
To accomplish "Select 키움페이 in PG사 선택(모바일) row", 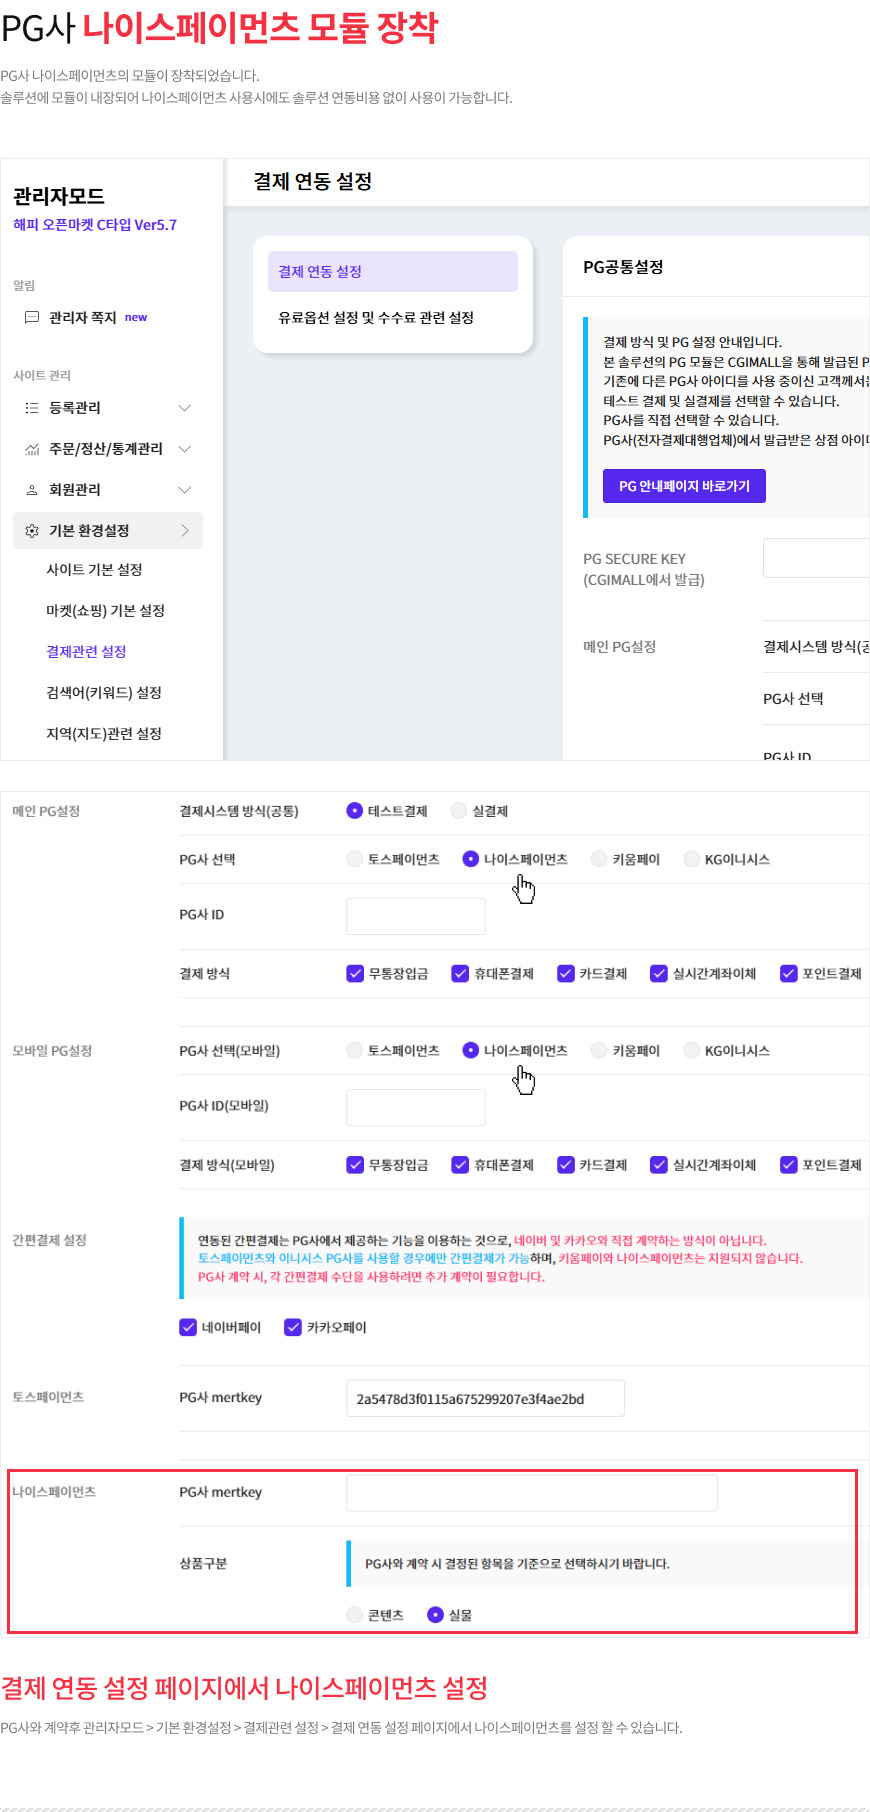I will pos(599,1050).
